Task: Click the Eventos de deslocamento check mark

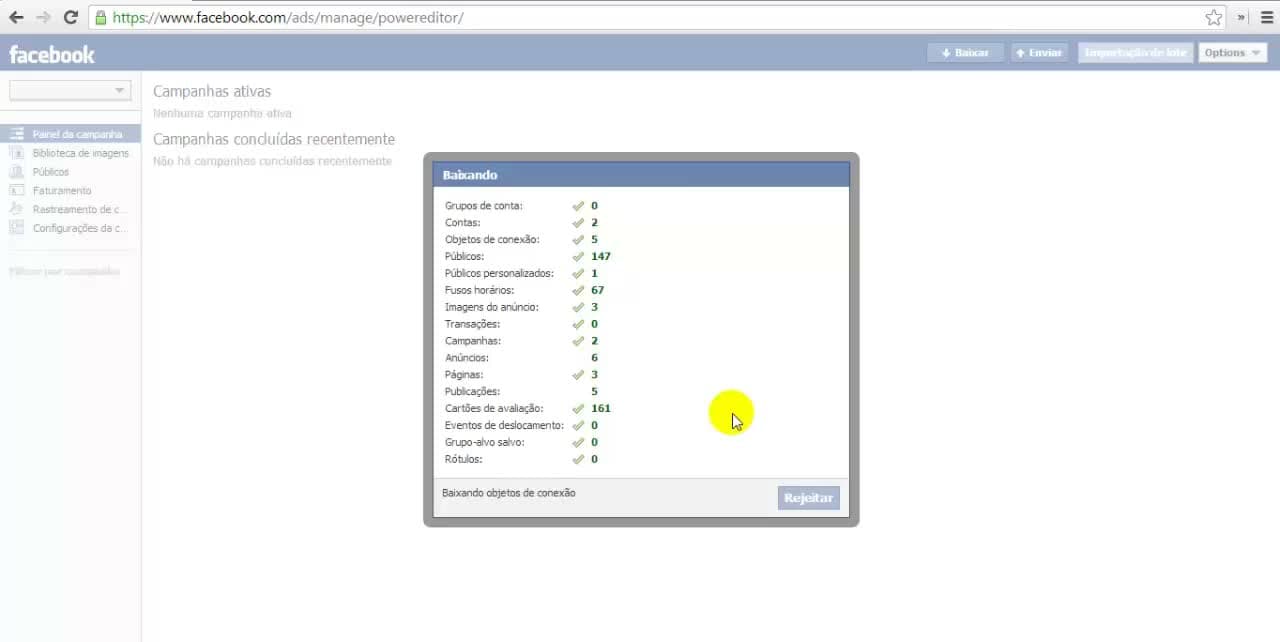Action: pyautogui.click(x=578, y=426)
